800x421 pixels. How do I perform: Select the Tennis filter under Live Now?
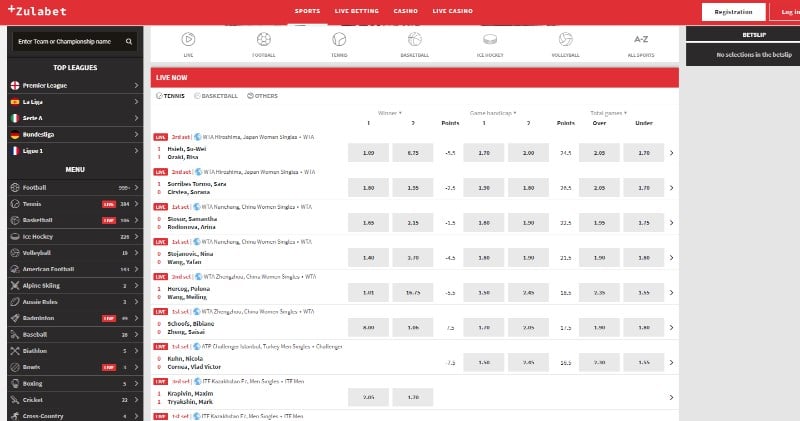(x=170, y=95)
